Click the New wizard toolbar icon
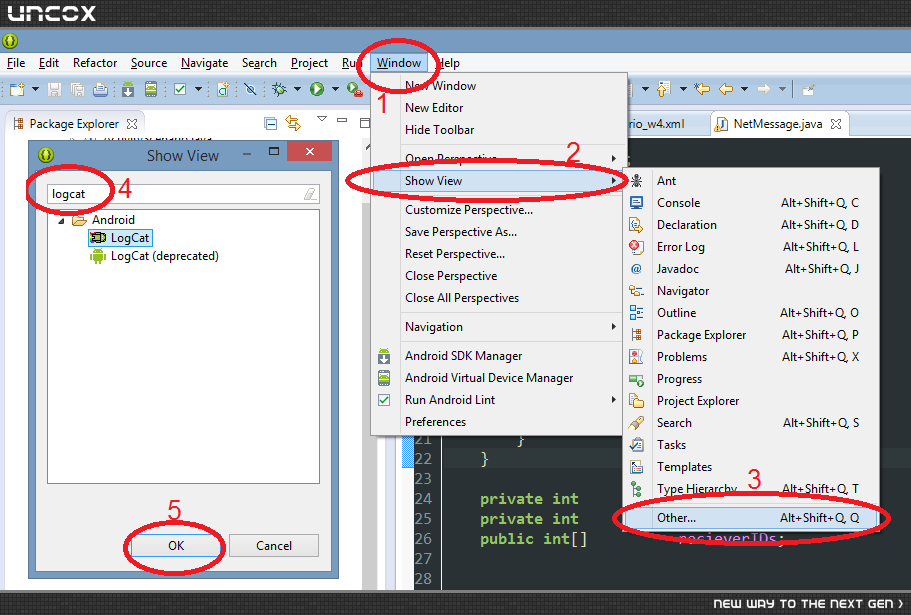 (17, 89)
